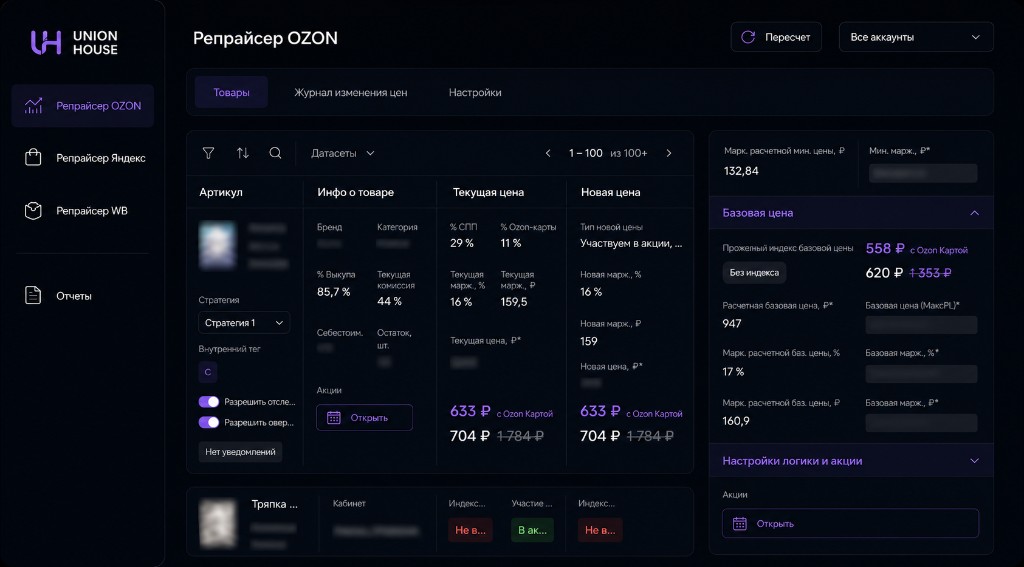The height and width of the screenshot is (567, 1024).
Task: Click % Ozon-карты value 11 %
Action: point(511,243)
